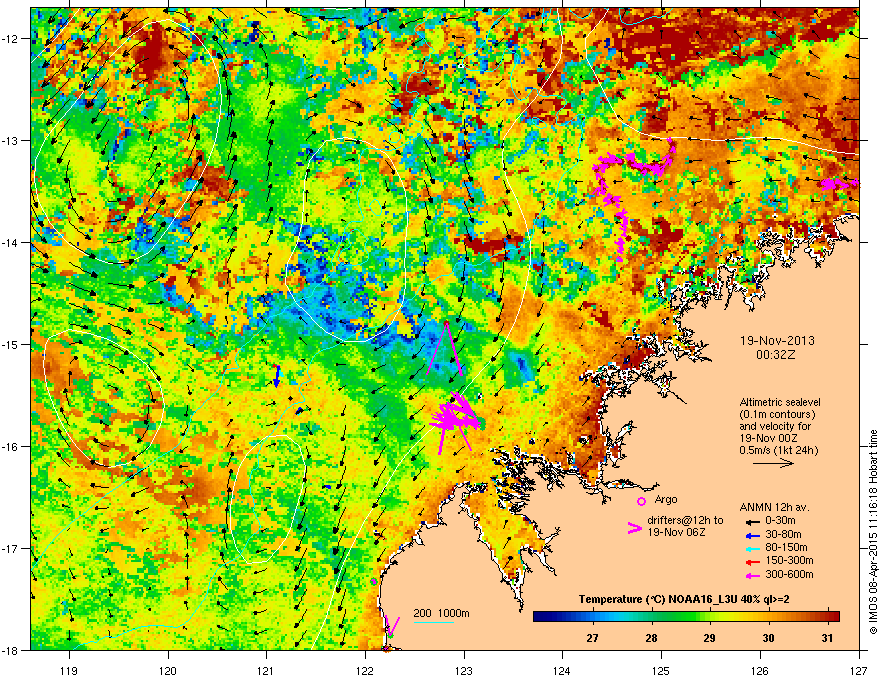The width and height of the screenshot is (880, 680).
Task: Click the '19-Nov 06Z' drifter legend text
Action: (676, 532)
